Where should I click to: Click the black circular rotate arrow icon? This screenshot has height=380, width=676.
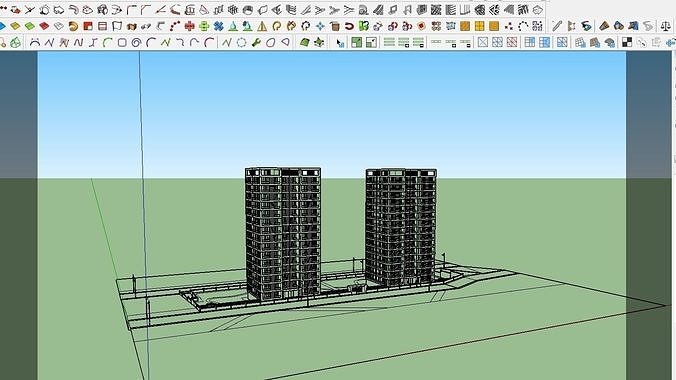(x=306, y=26)
